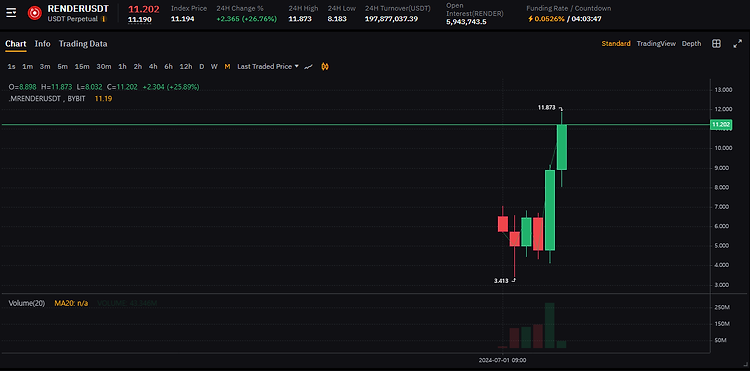750x371 pixels.
Task: Switch to the Info tab
Action: click(43, 44)
